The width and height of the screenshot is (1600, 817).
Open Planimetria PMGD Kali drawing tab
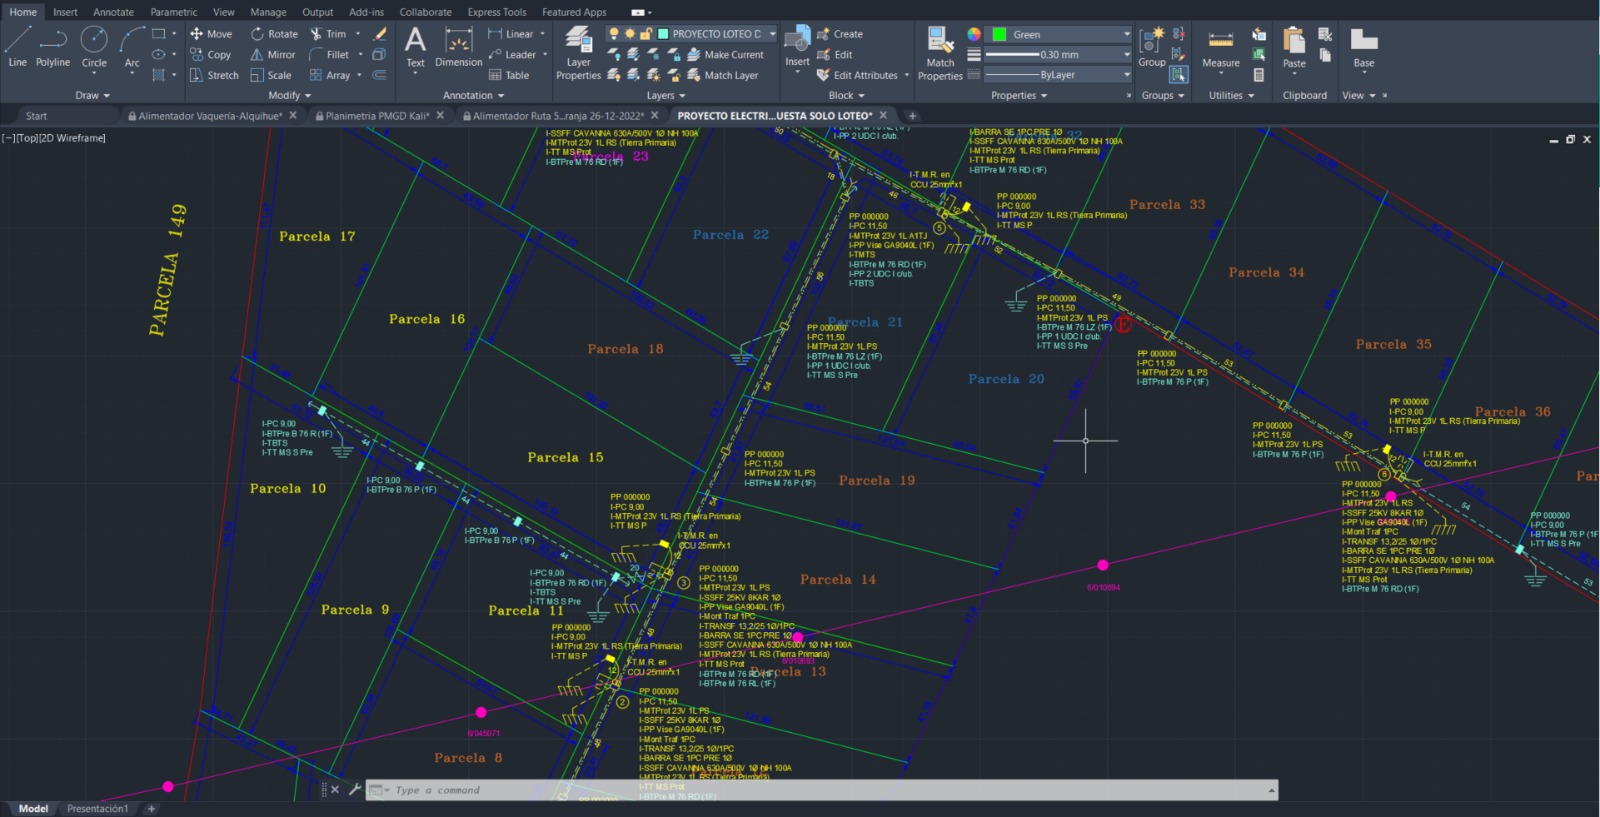376,116
